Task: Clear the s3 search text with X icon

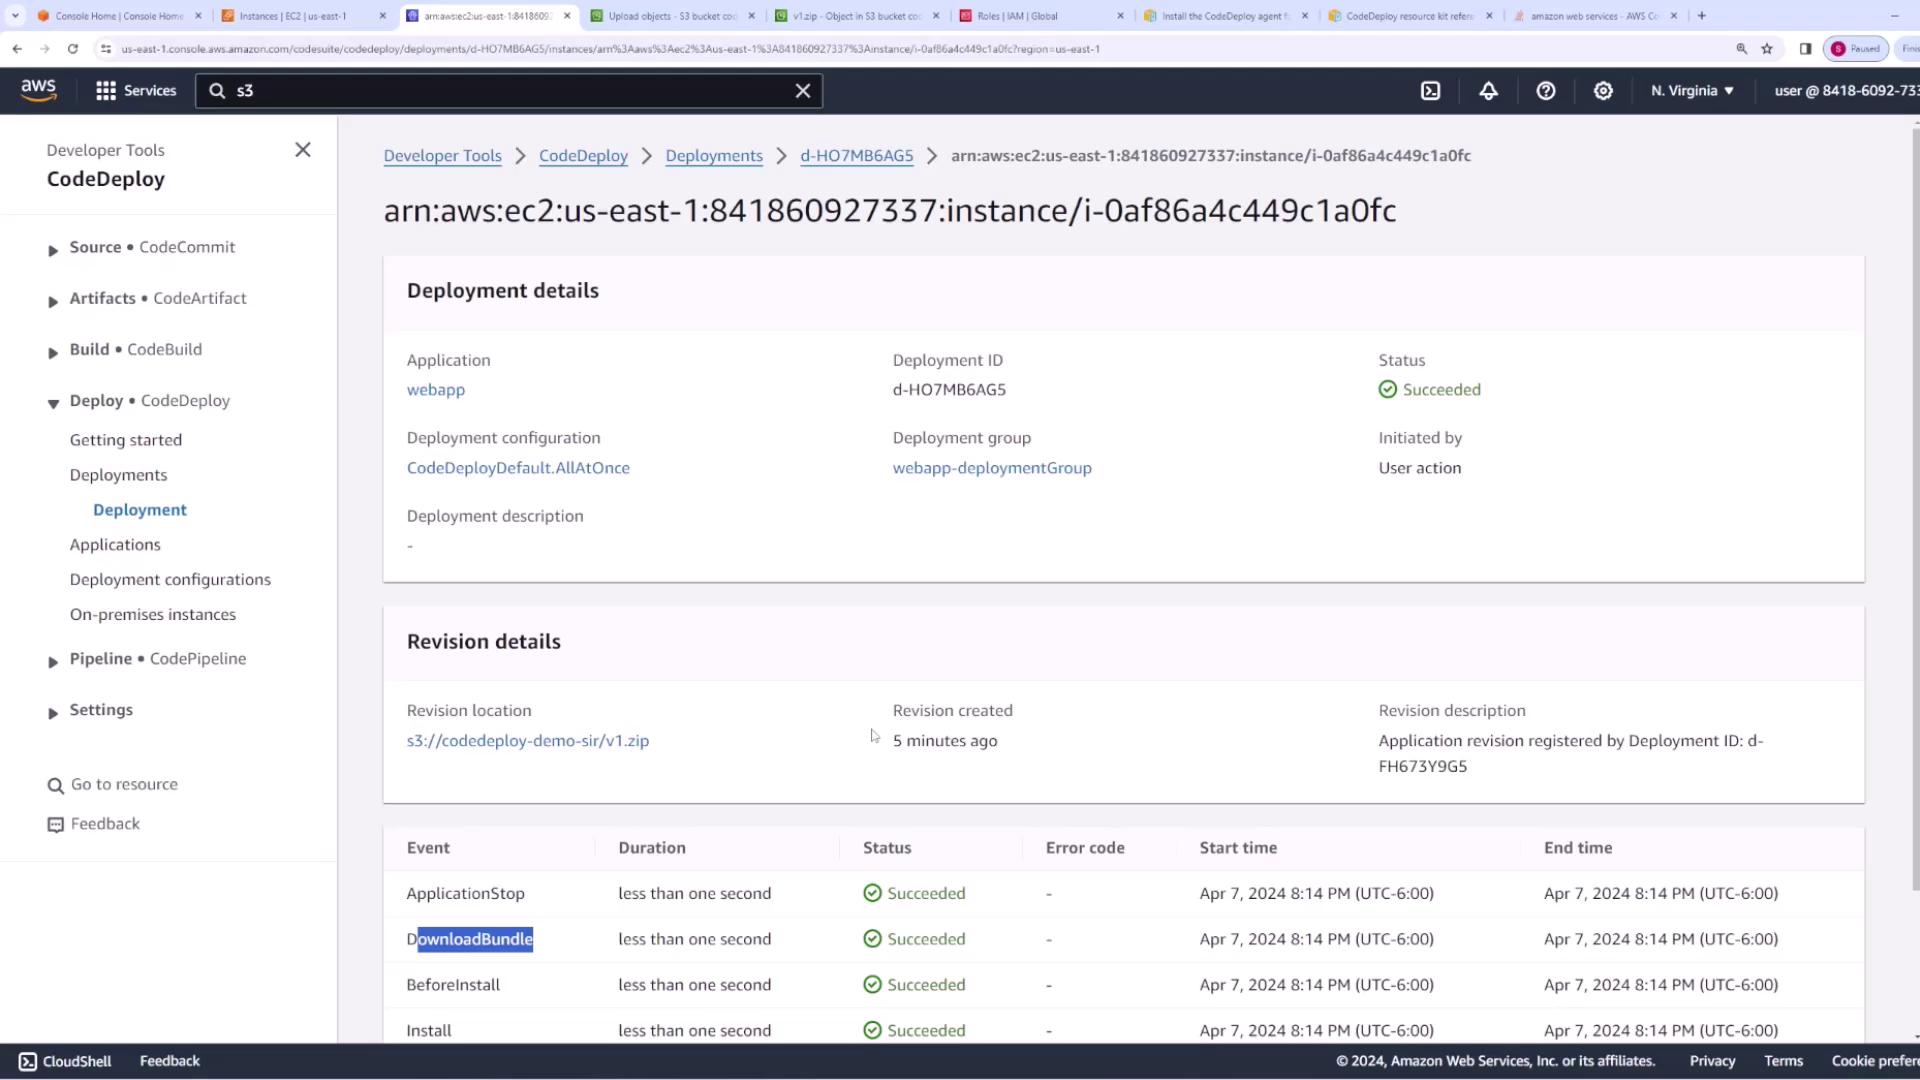Action: 802,91
